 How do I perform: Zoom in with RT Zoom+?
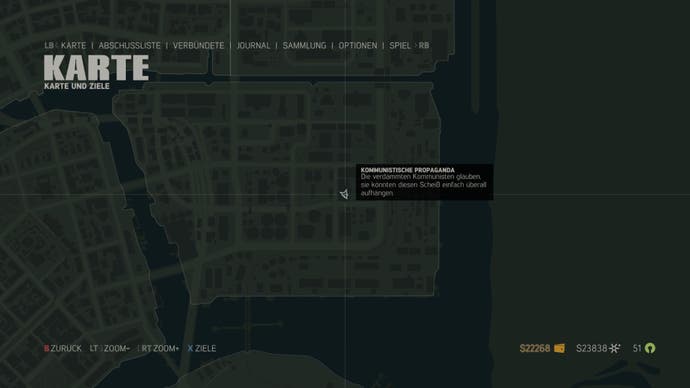click(x=160, y=348)
